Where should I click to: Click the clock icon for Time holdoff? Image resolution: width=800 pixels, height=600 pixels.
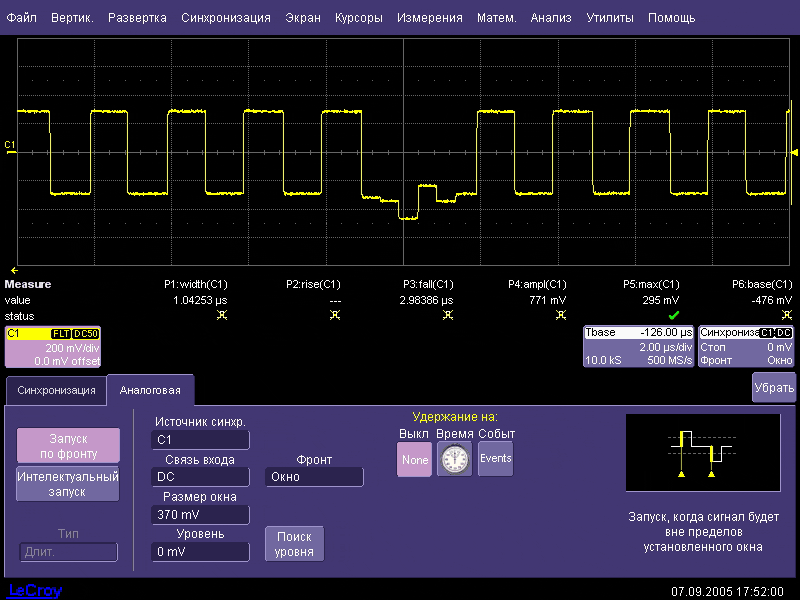point(454,459)
